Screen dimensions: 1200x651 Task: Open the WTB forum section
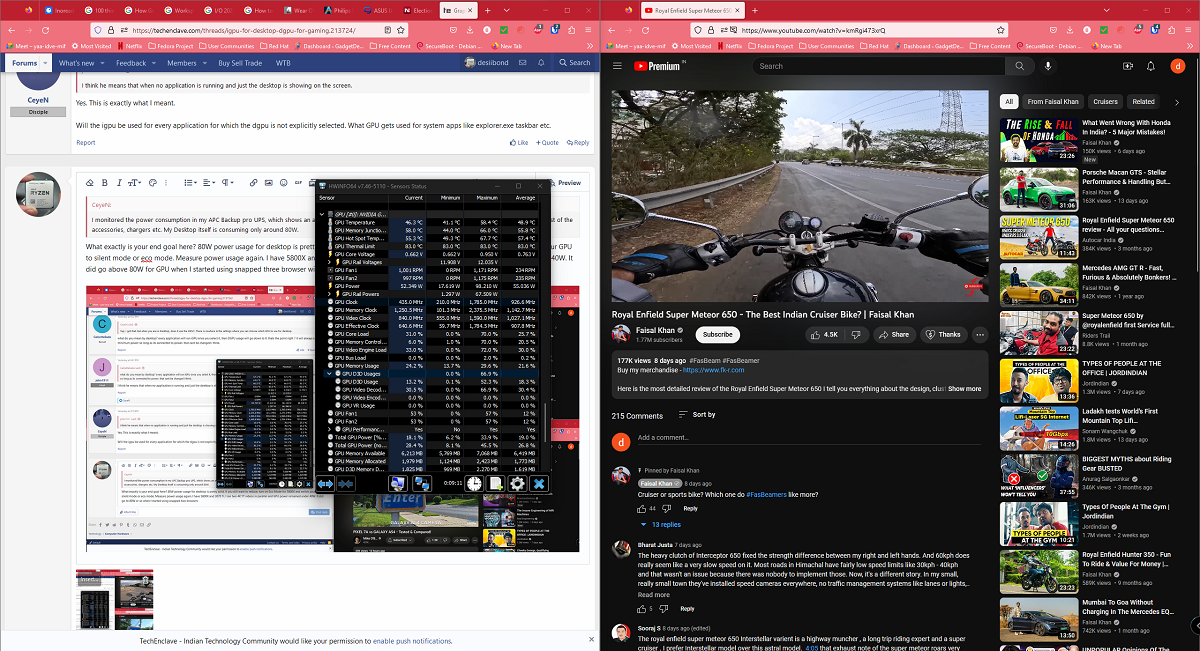283,63
